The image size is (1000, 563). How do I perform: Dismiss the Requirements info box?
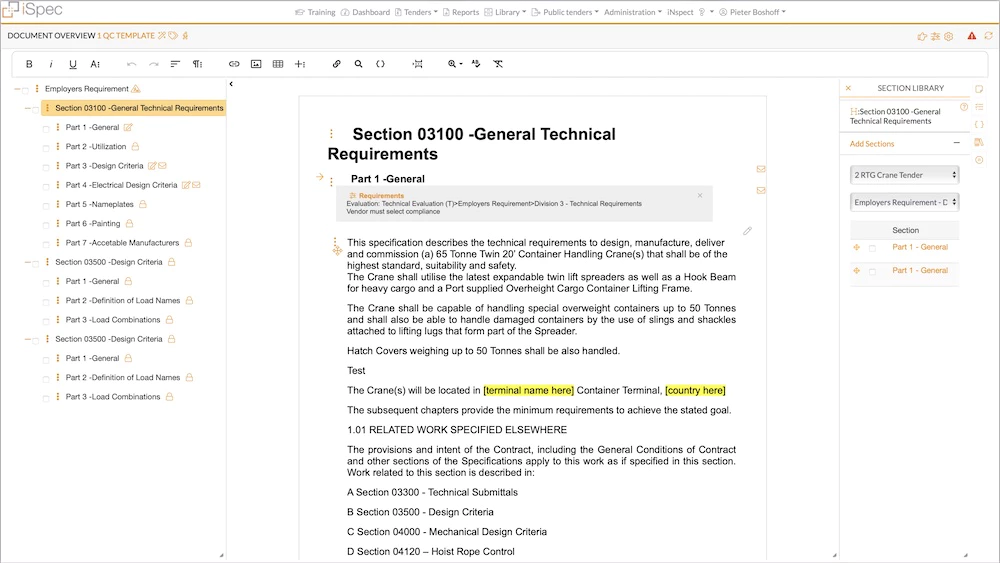(700, 195)
